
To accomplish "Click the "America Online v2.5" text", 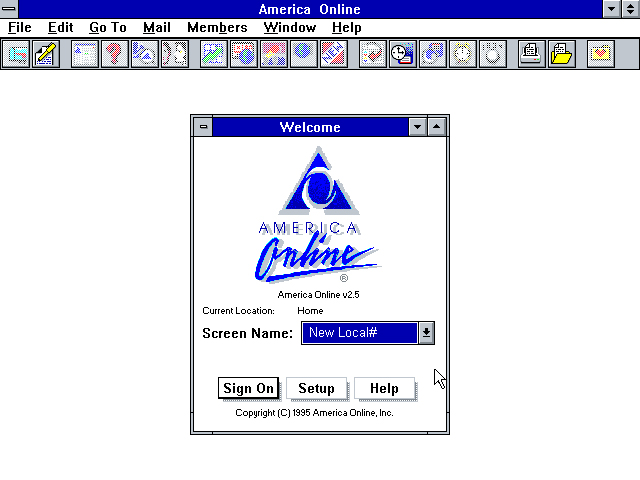I will (x=318, y=295).
